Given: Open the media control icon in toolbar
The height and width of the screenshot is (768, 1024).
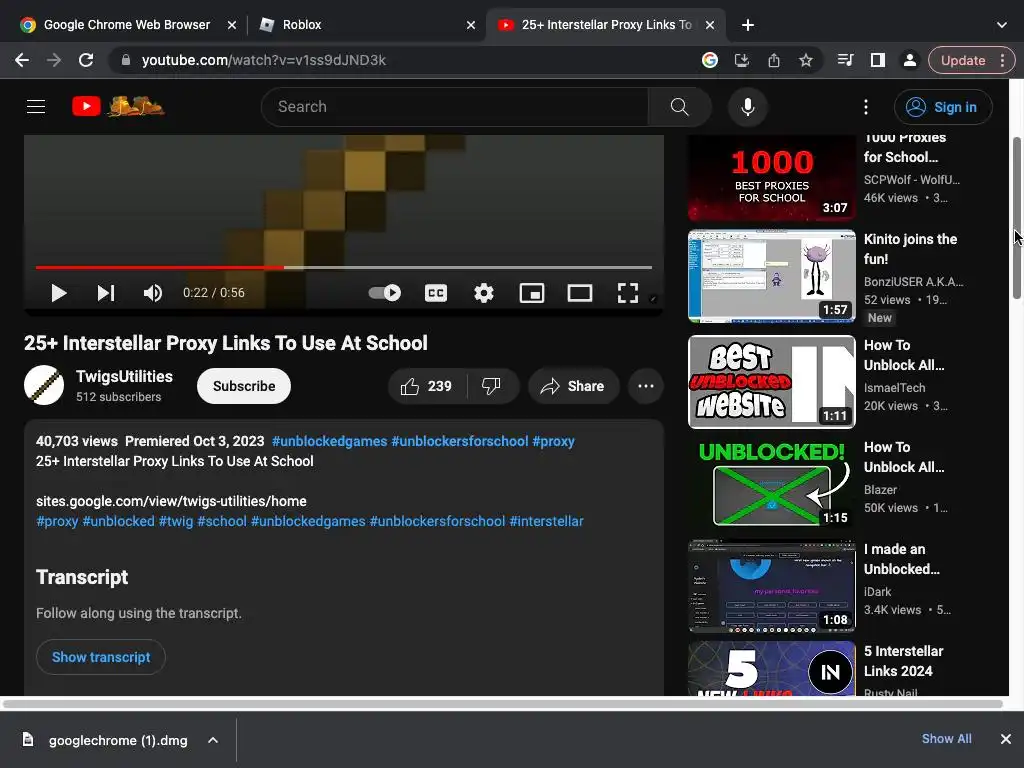Looking at the screenshot, I should pos(846,60).
